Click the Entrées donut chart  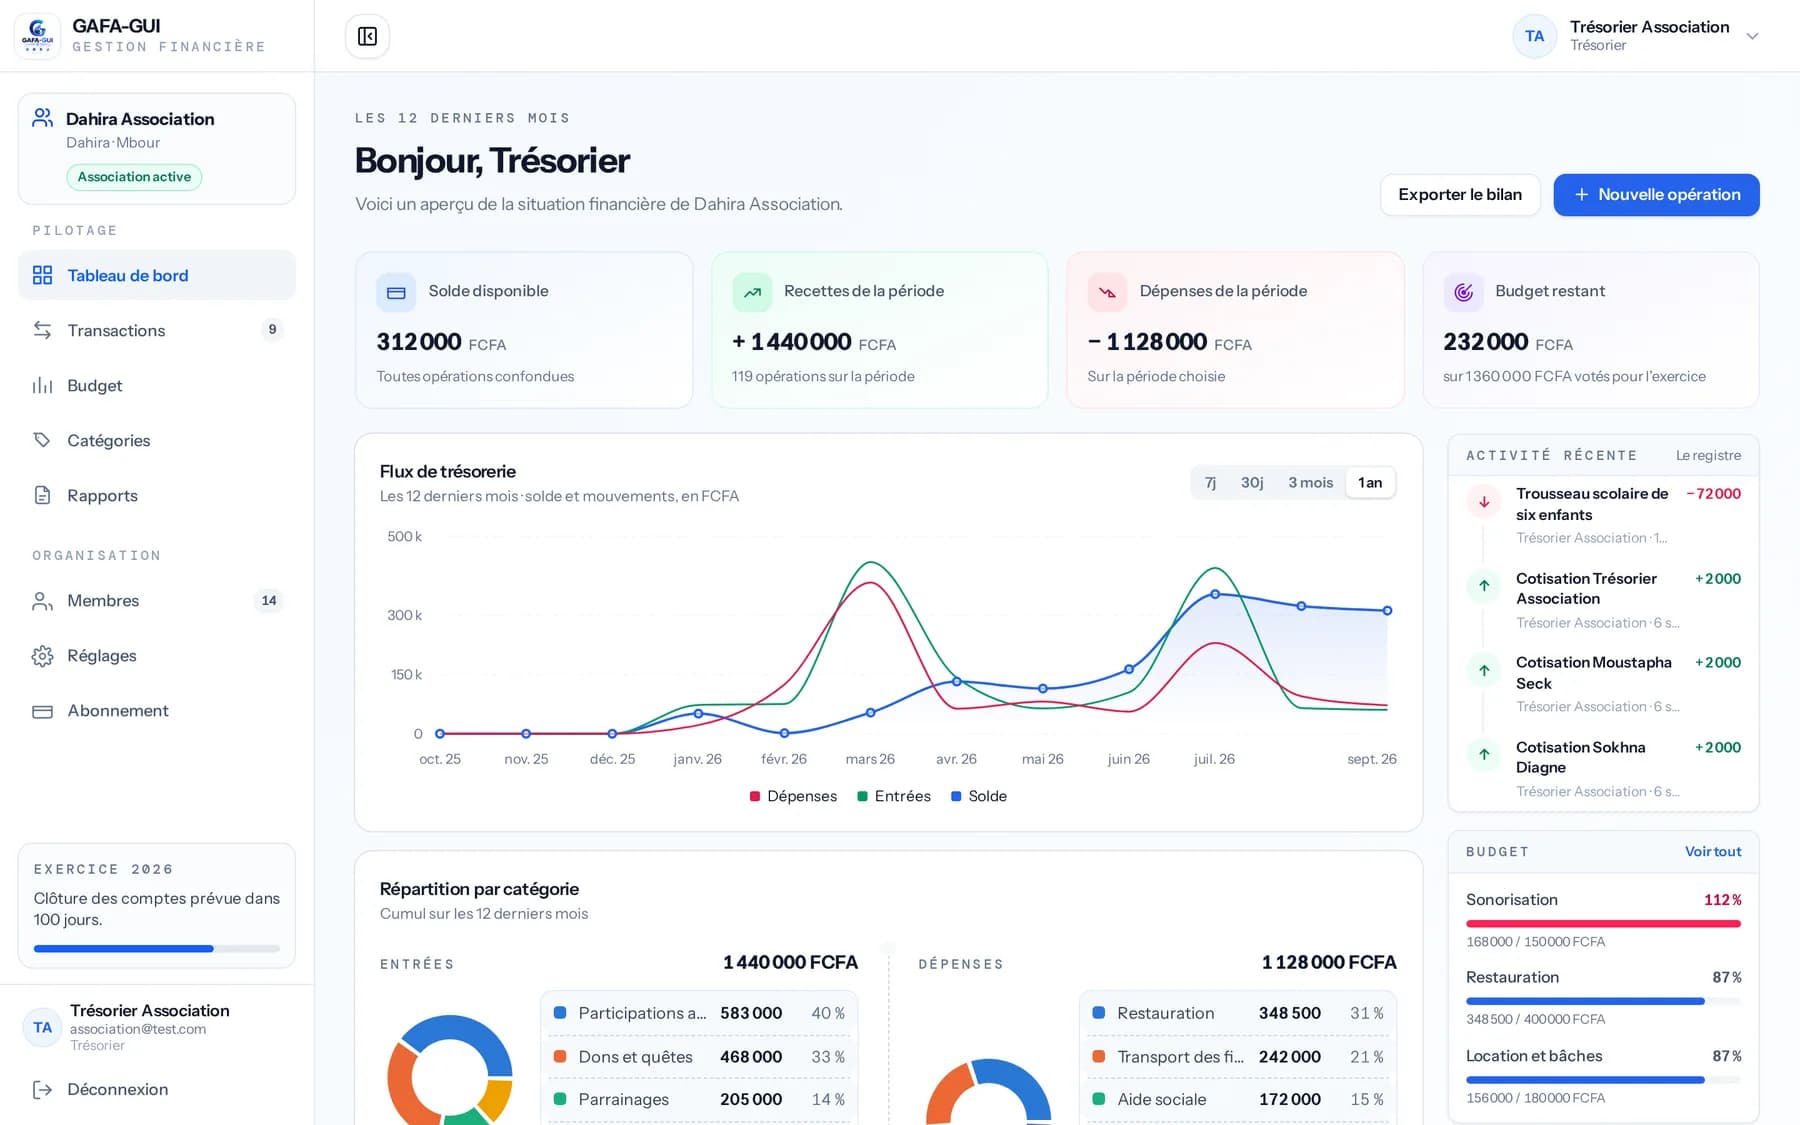(x=450, y=1070)
